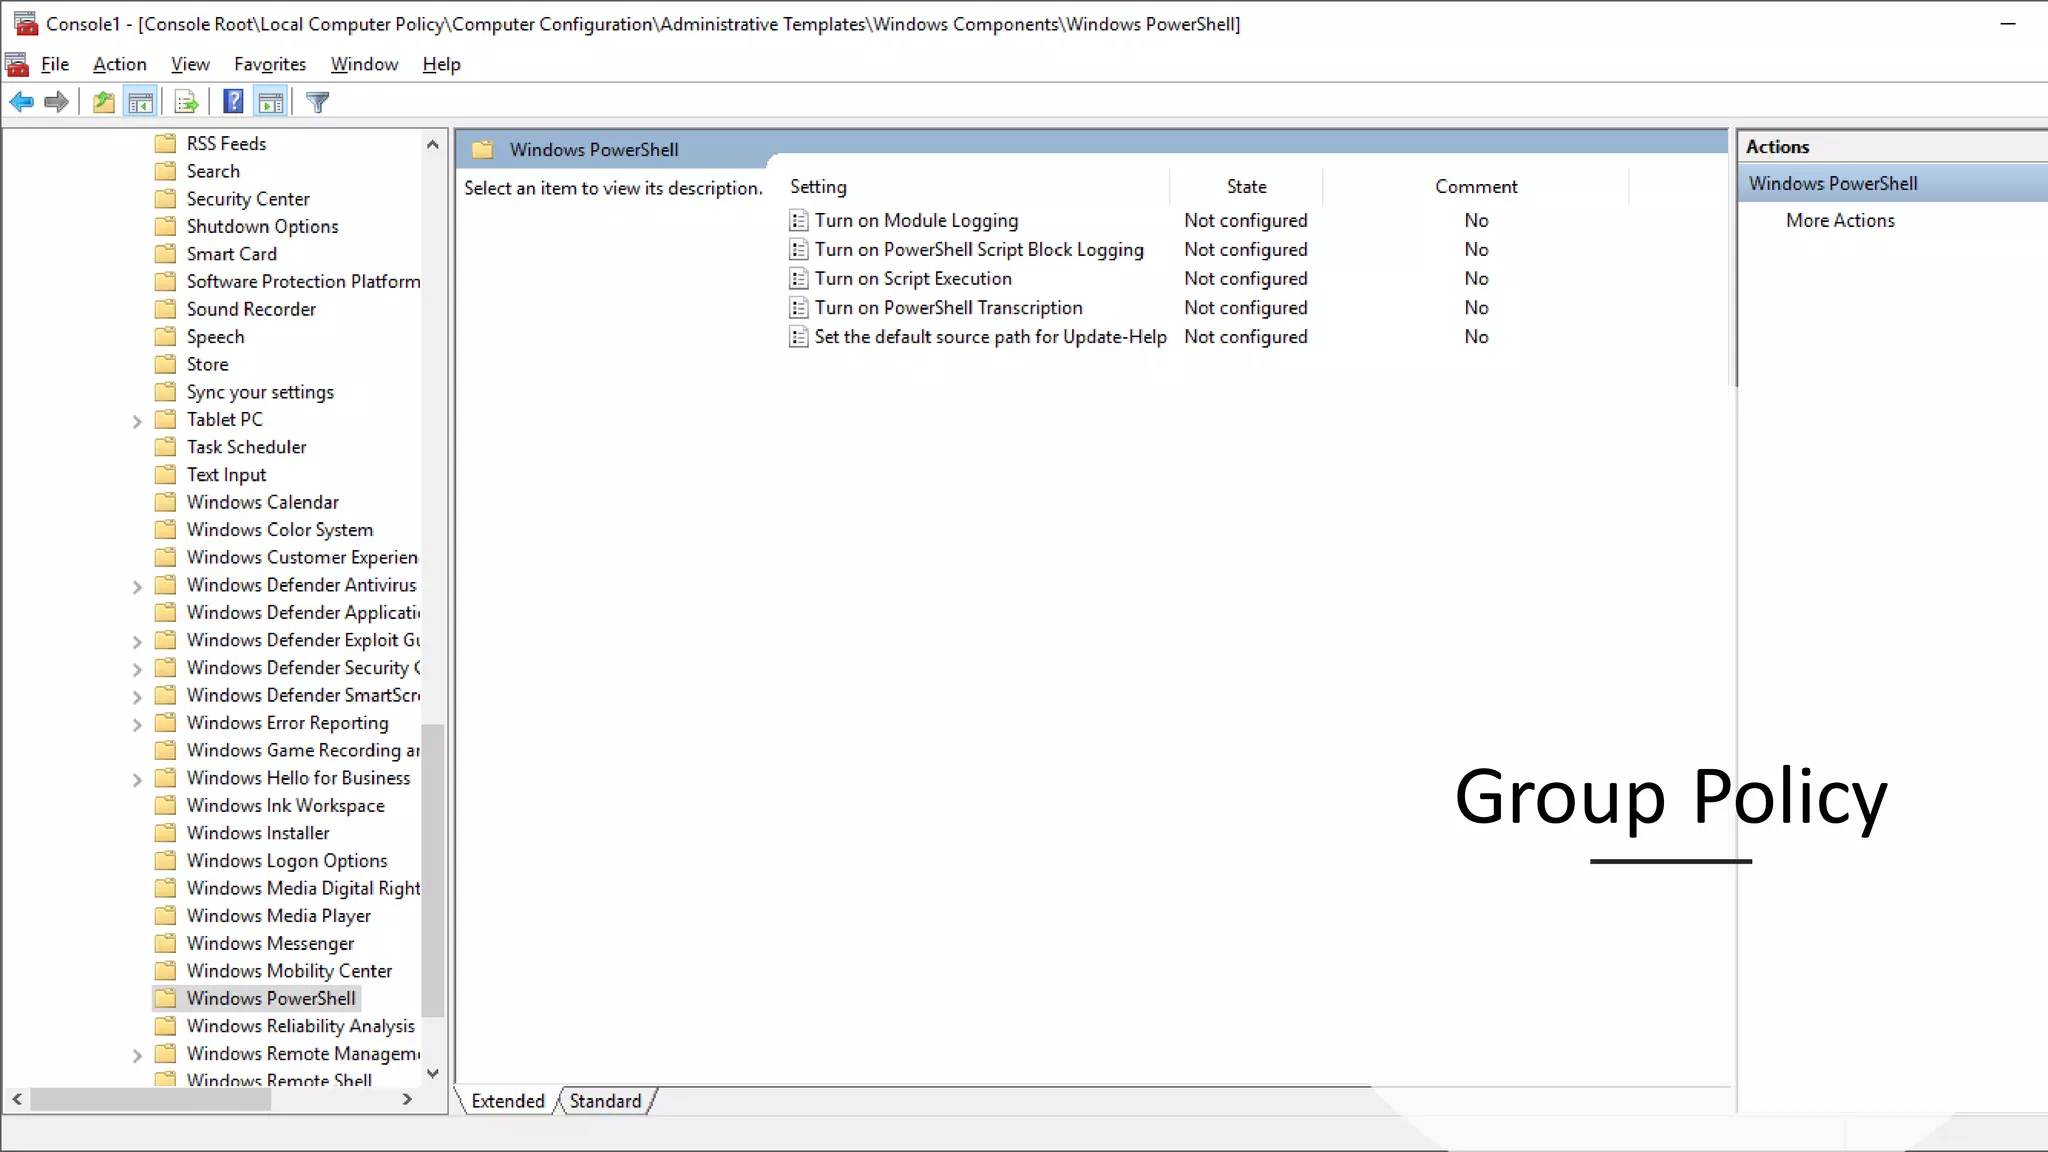Click the Windows Installer folder icon
This screenshot has height=1152, width=2048.
click(x=166, y=833)
